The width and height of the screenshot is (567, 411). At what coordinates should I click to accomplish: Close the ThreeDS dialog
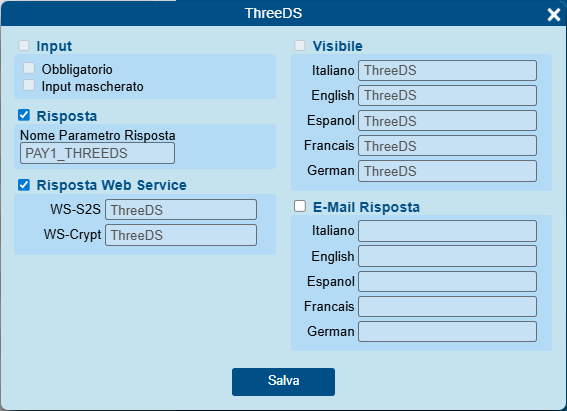coord(554,15)
